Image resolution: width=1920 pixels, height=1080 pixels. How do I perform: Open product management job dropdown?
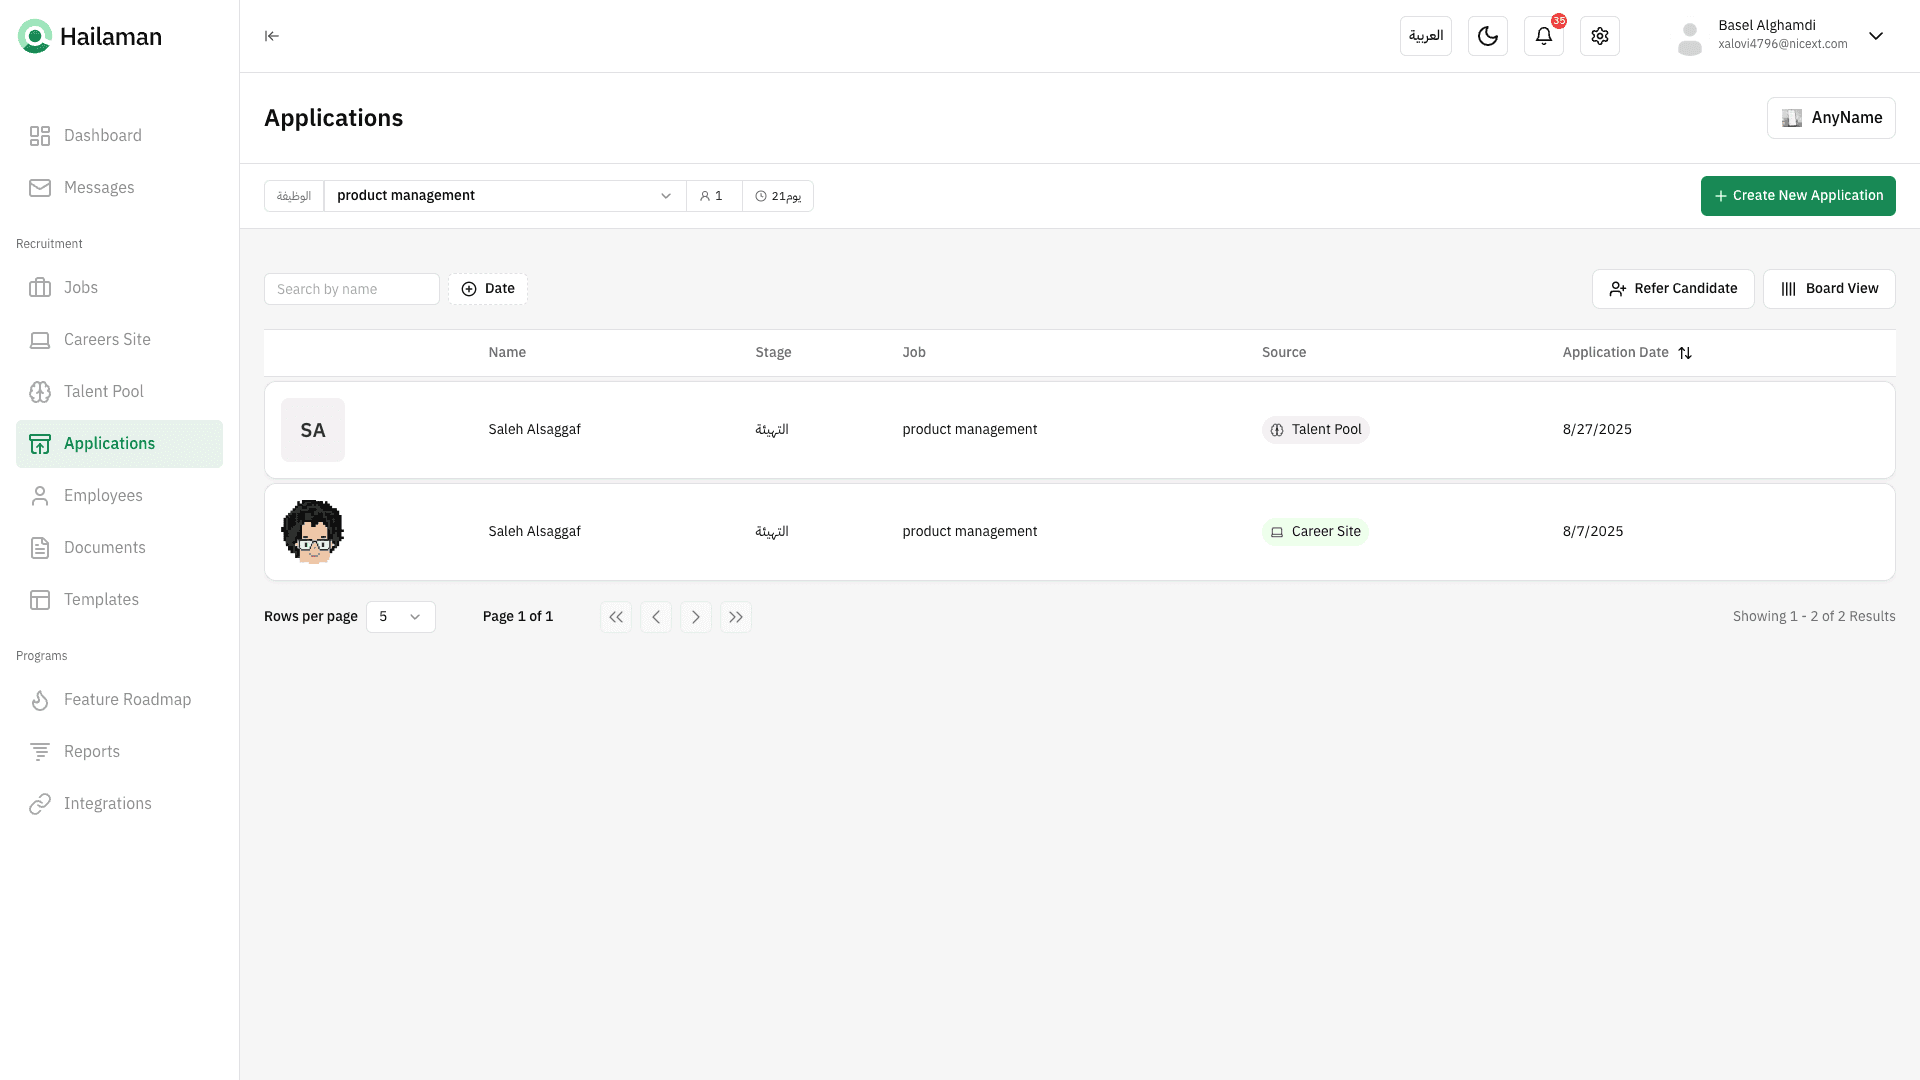click(x=504, y=196)
